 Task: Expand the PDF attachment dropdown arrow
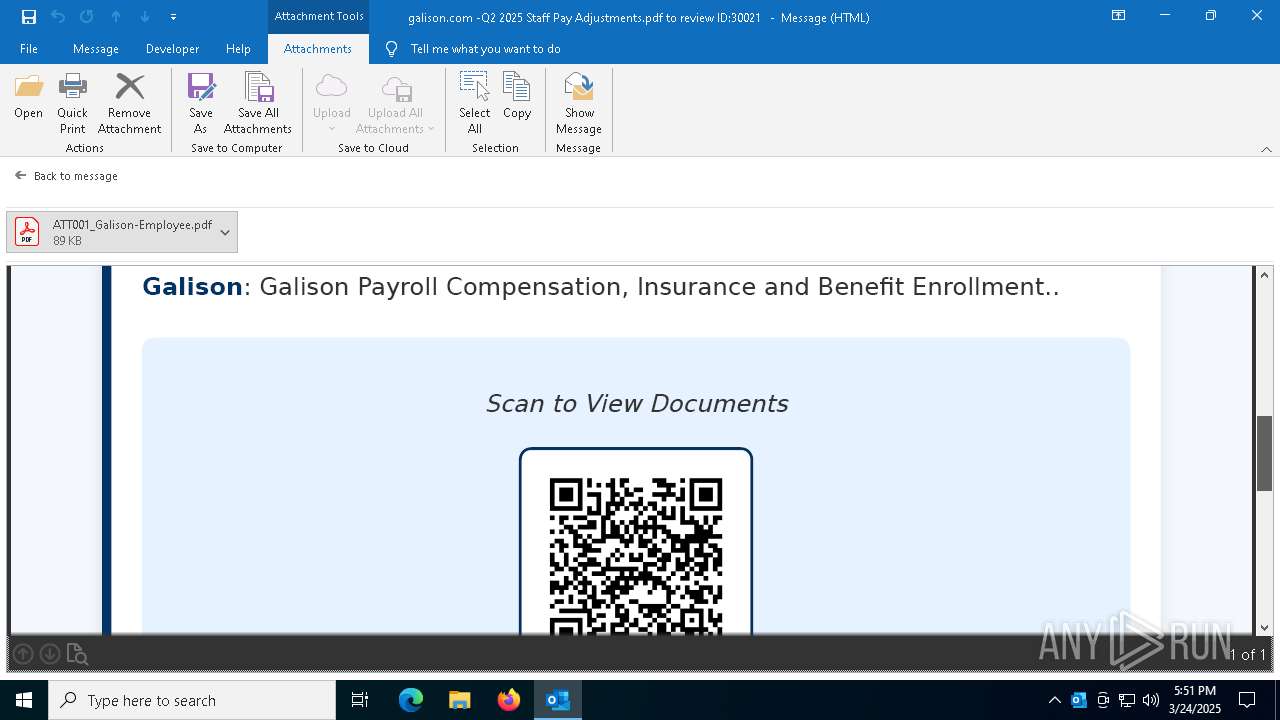click(x=225, y=232)
